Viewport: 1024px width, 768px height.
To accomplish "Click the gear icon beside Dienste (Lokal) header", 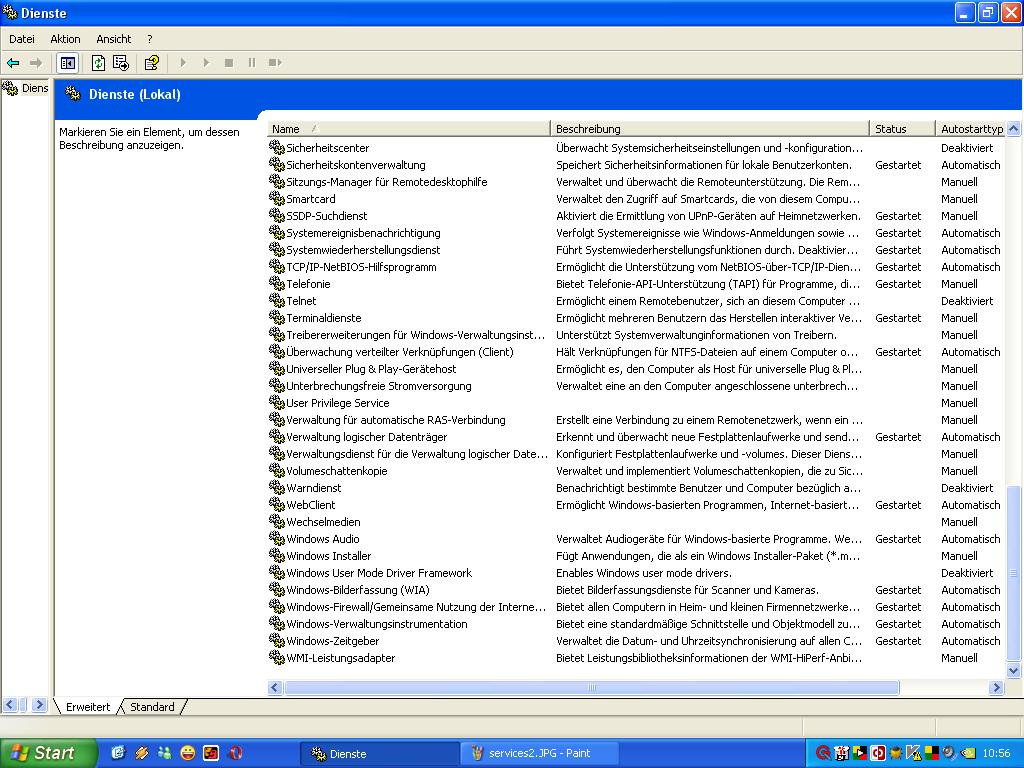I will 73,94.
